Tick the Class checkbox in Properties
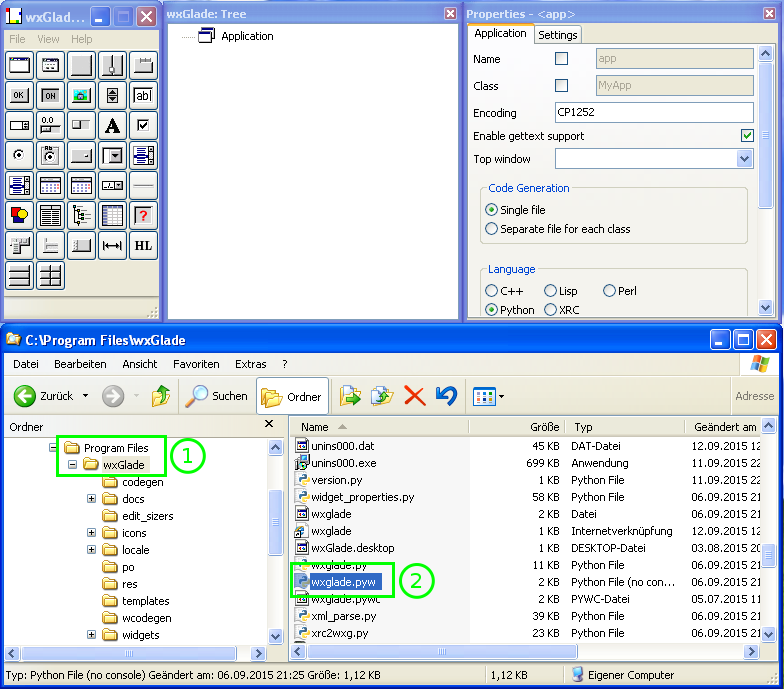Image resolution: width=784 pixels, height=689 pixels. coord(562,86)
